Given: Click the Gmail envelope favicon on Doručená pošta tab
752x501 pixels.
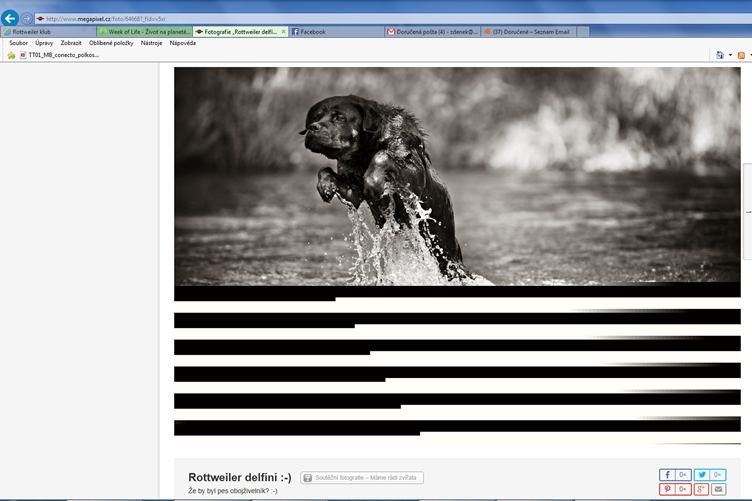Looking at the screenshot, I should (x=391, y=32).
